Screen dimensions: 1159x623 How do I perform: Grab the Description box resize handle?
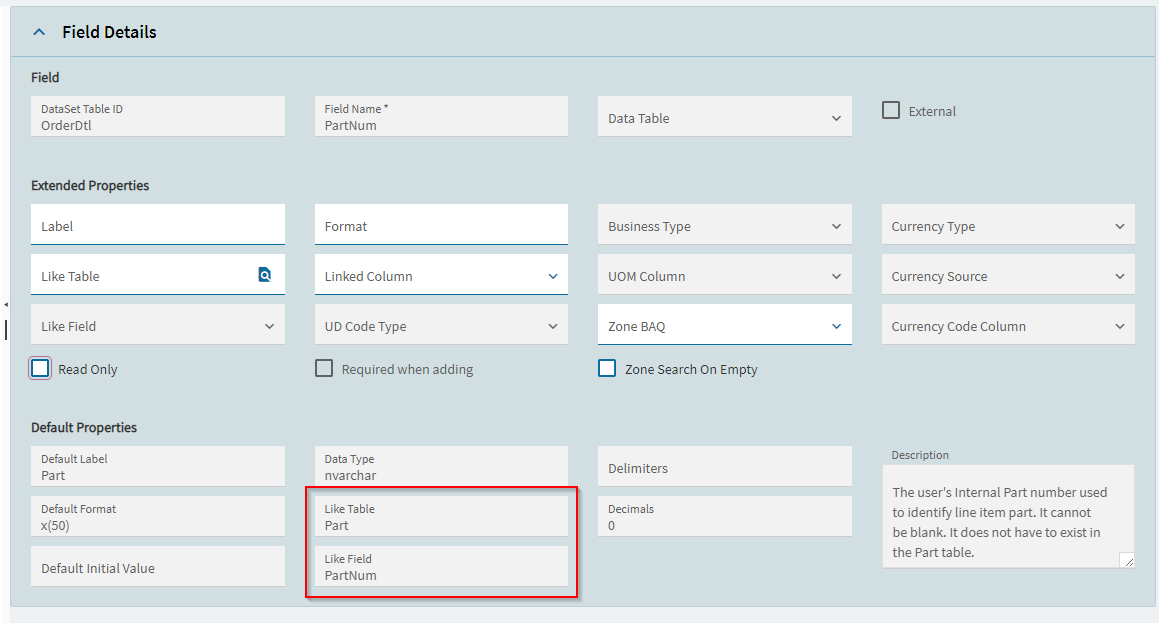(1128, 561)
